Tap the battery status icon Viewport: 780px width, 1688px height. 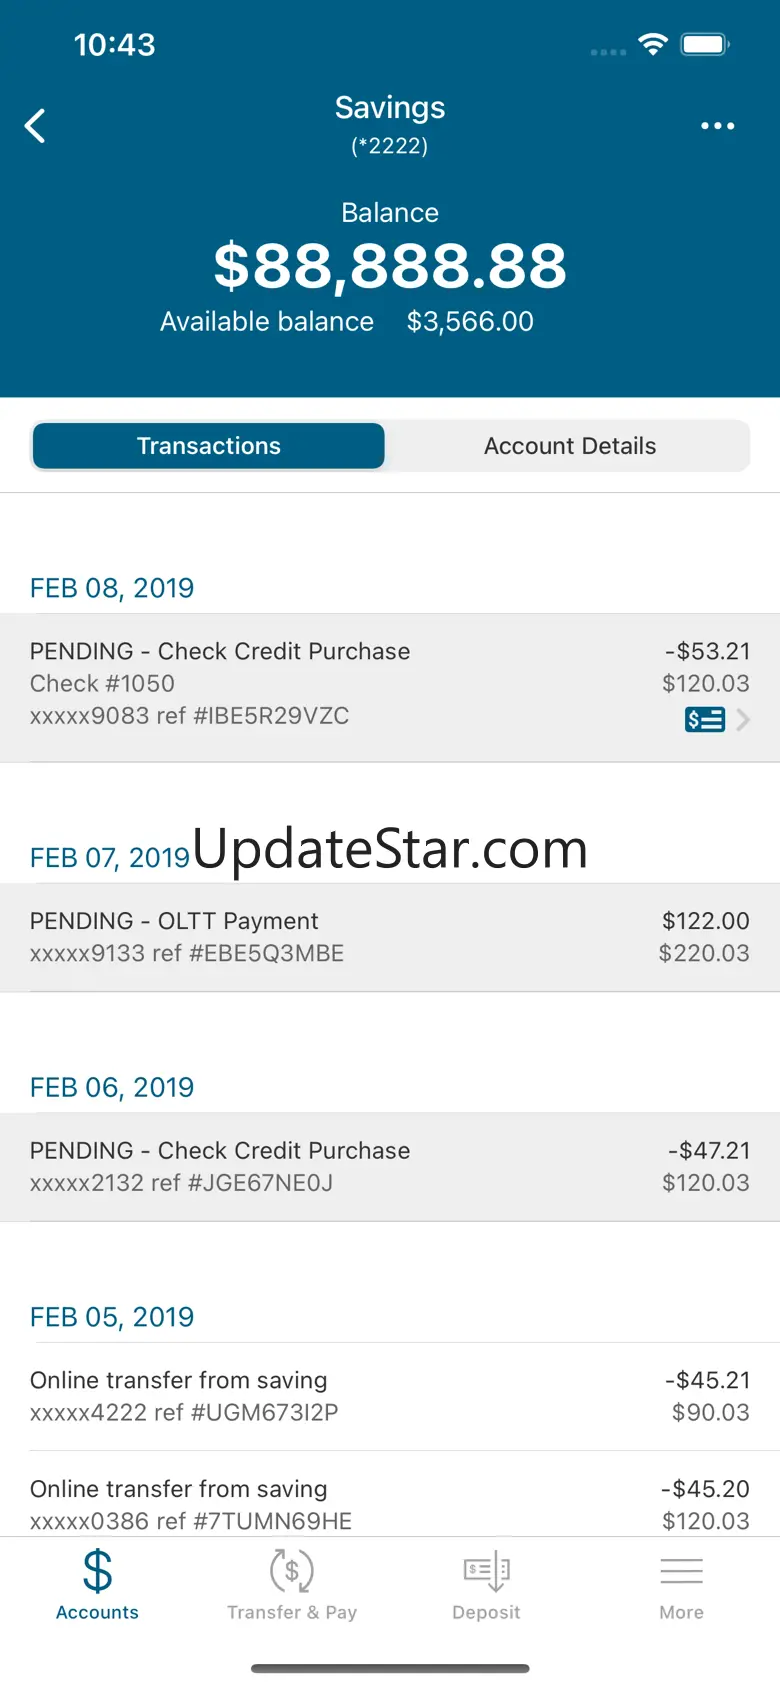pyautogui.click(x=705, y=44)
